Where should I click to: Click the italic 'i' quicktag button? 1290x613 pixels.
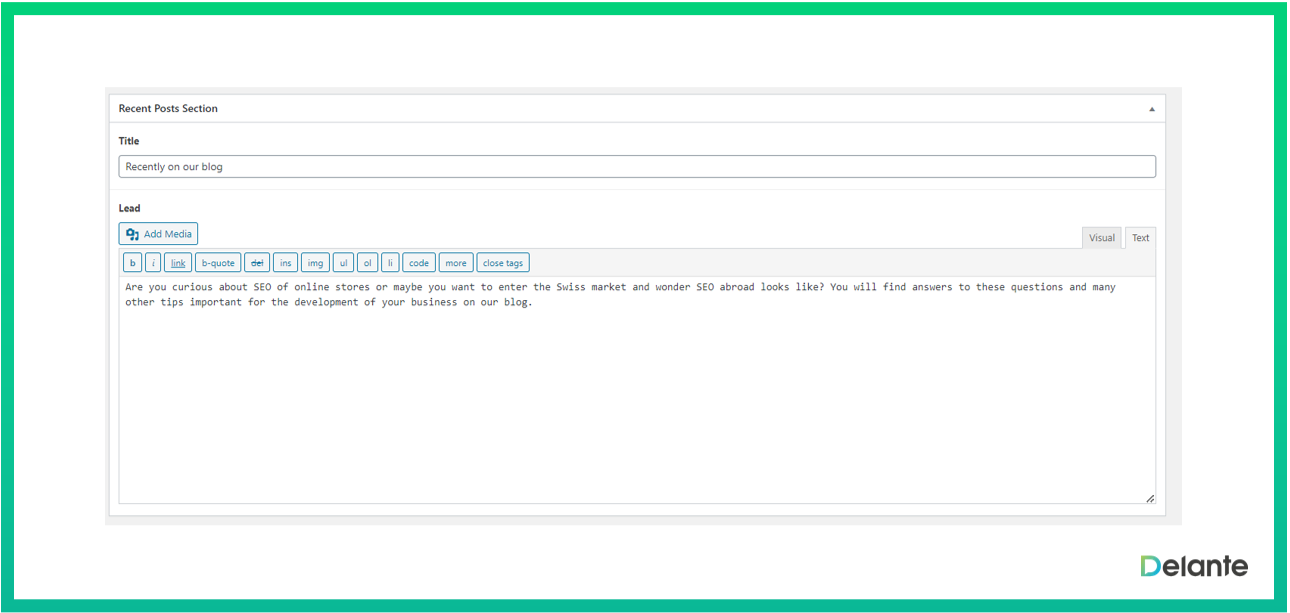[153, 263]
